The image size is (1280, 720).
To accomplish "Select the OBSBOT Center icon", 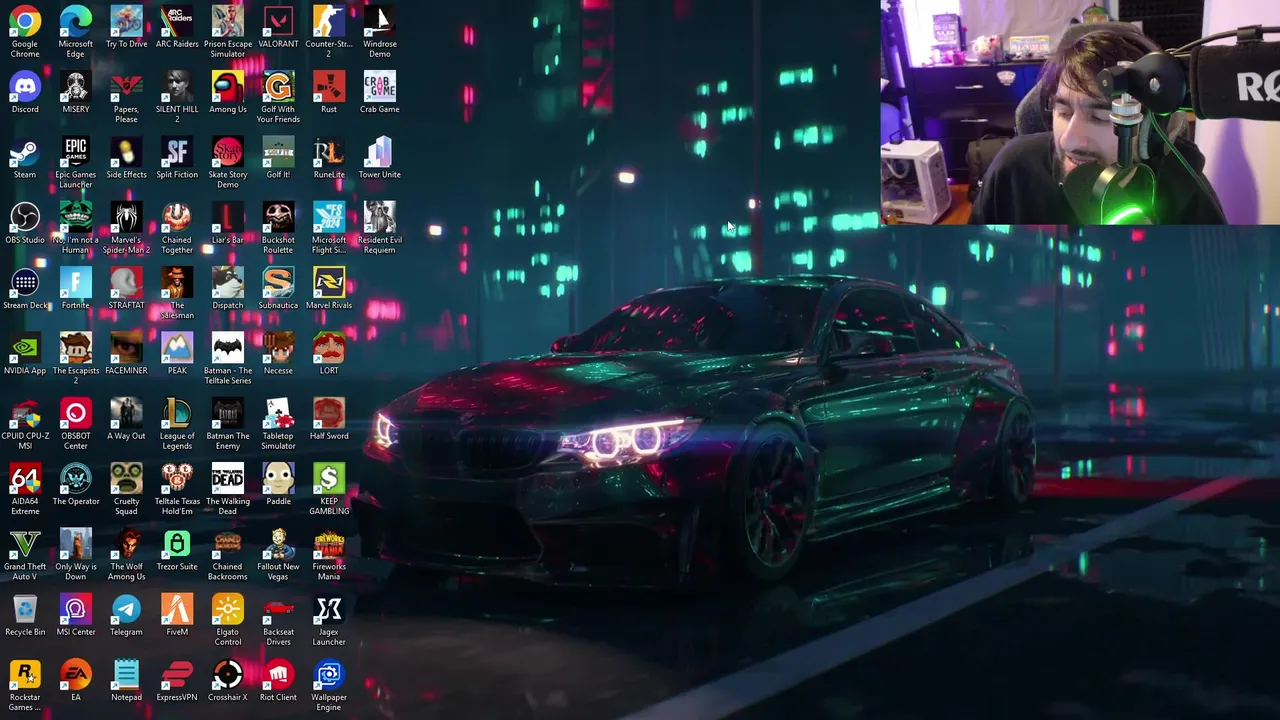I will pyautogui.click(x=76, y=413).
